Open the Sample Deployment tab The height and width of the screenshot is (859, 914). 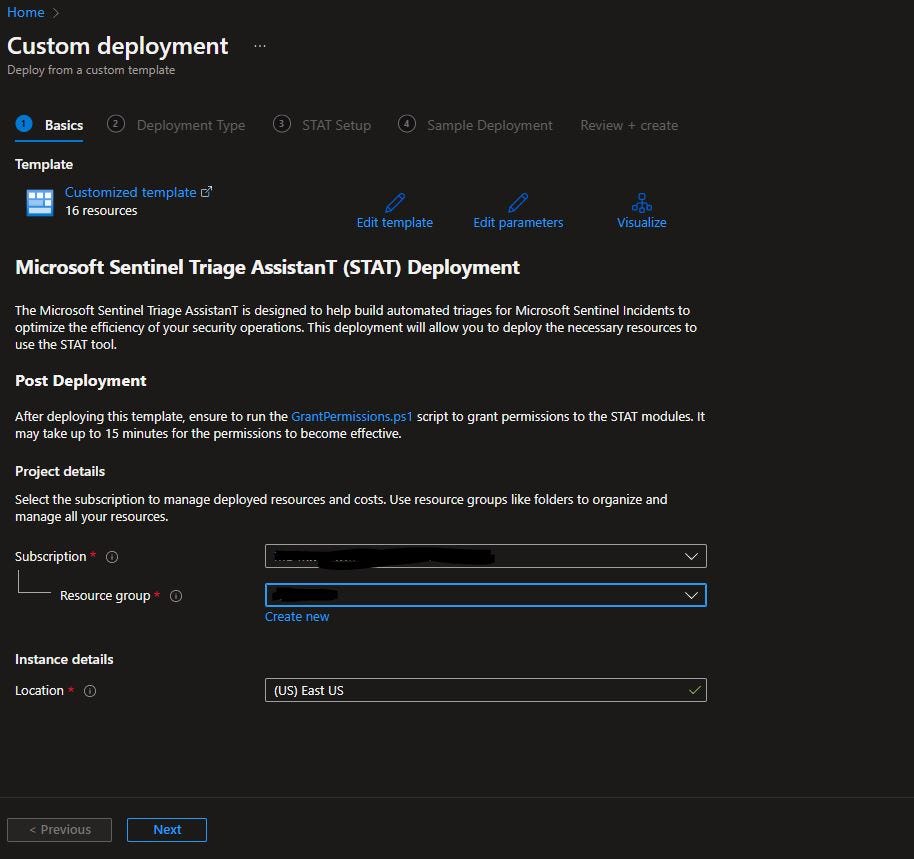tap(475, 125)
